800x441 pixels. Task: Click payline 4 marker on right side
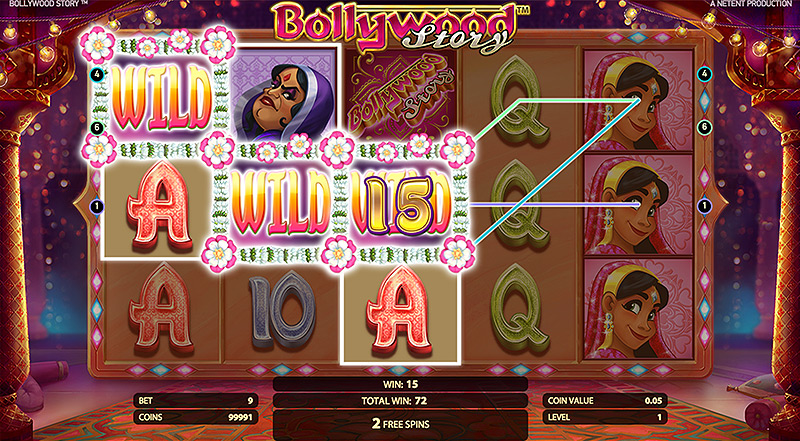pos(704,75)
